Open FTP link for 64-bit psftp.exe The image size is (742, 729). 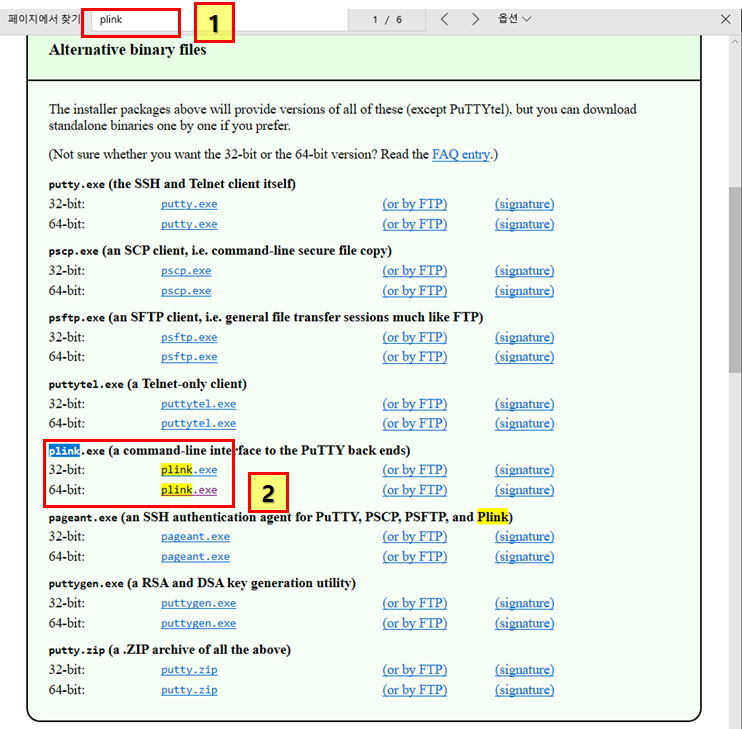(x=415, y=357)
